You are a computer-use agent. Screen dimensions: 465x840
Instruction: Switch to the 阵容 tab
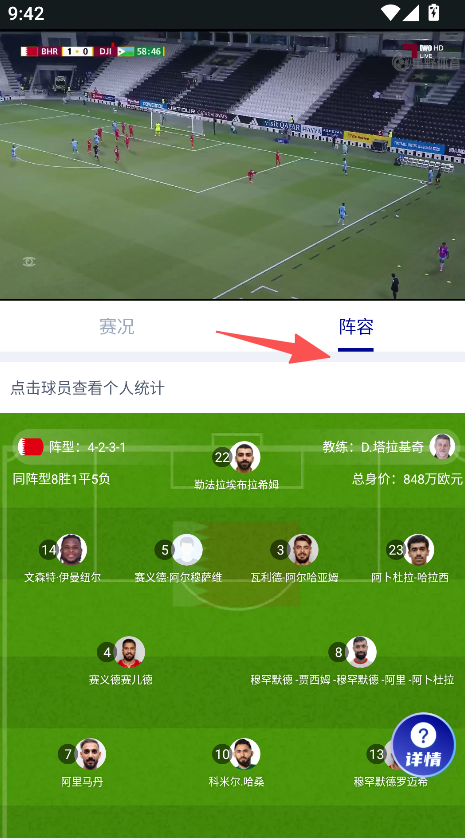tap(356, 326)
